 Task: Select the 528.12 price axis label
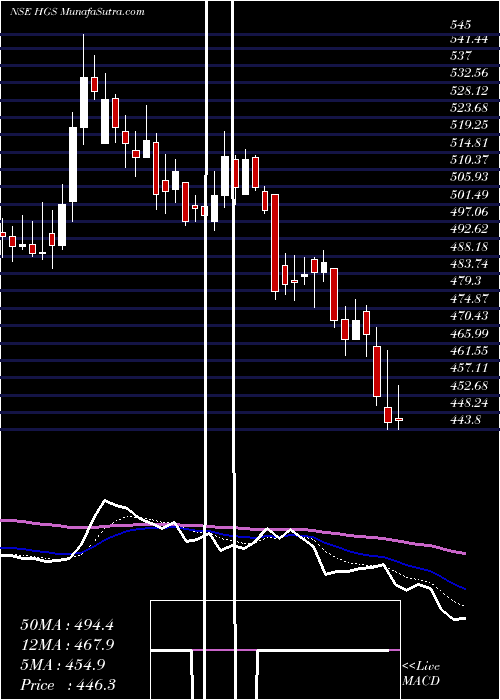pyautogui.click(x=469, y=91)
